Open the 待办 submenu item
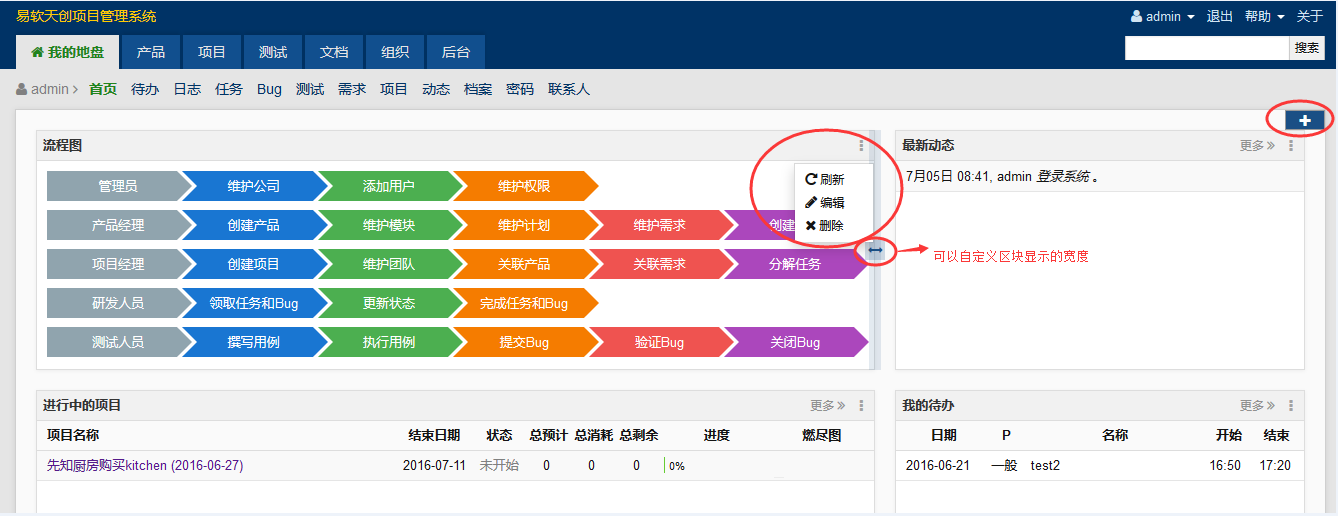 pyautogui.click(x=145, y=89)
